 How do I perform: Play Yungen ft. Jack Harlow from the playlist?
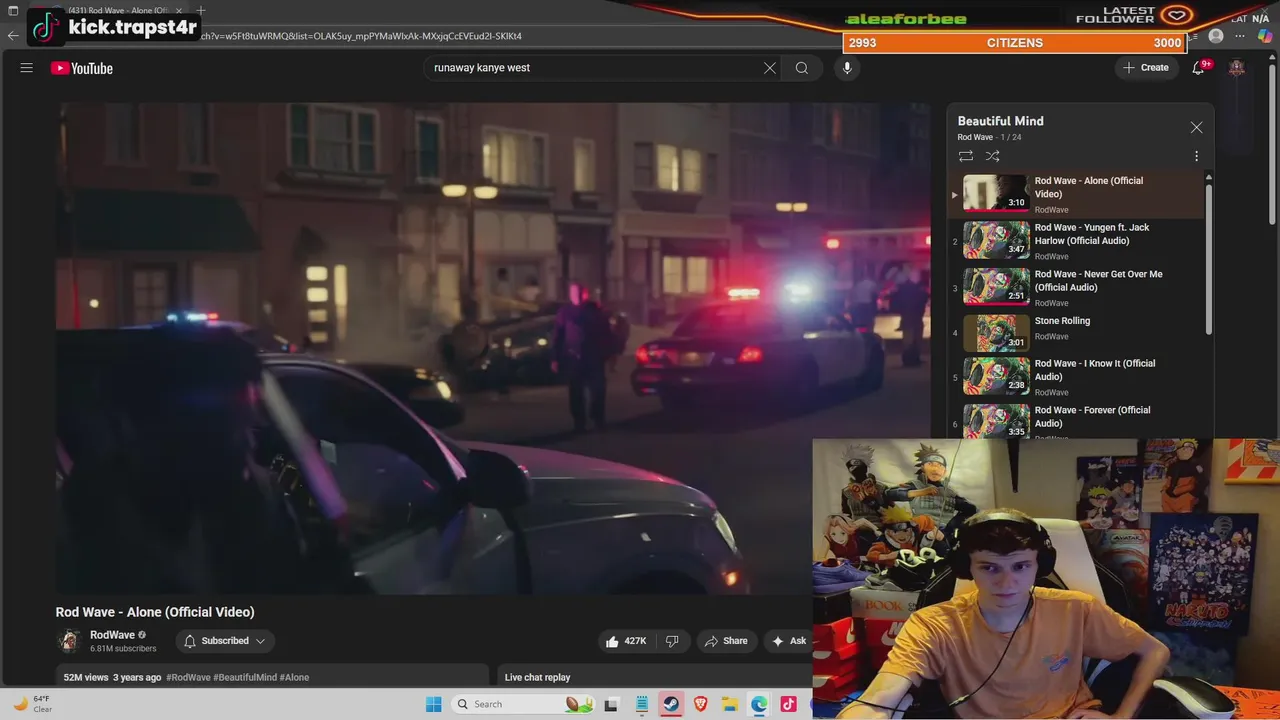point(1076,241)
